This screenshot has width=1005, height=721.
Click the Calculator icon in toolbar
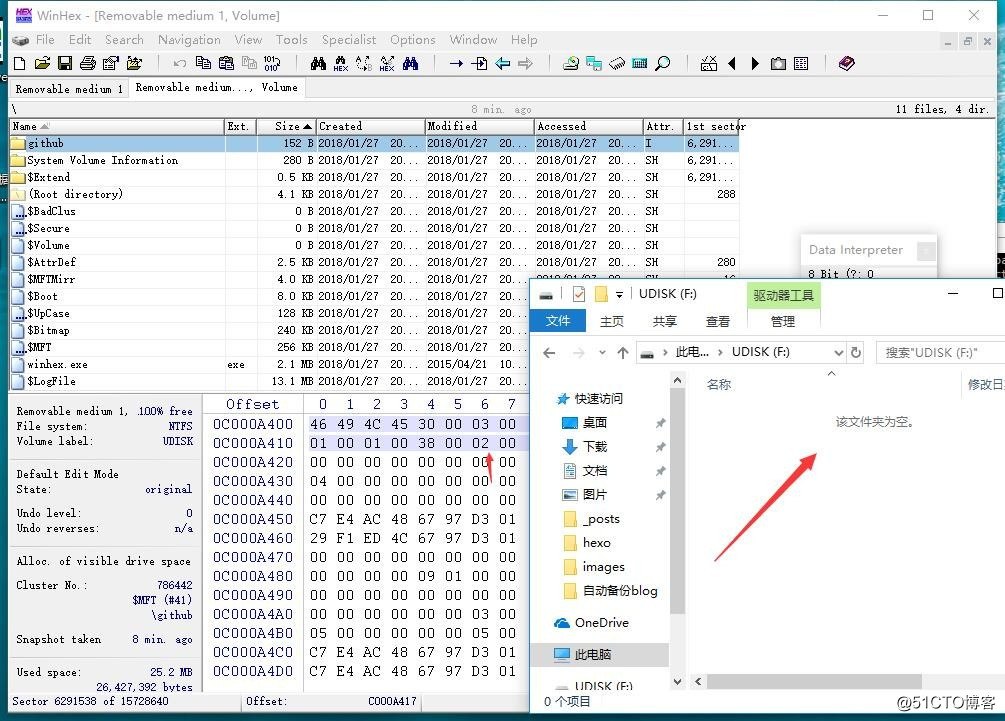640,63
